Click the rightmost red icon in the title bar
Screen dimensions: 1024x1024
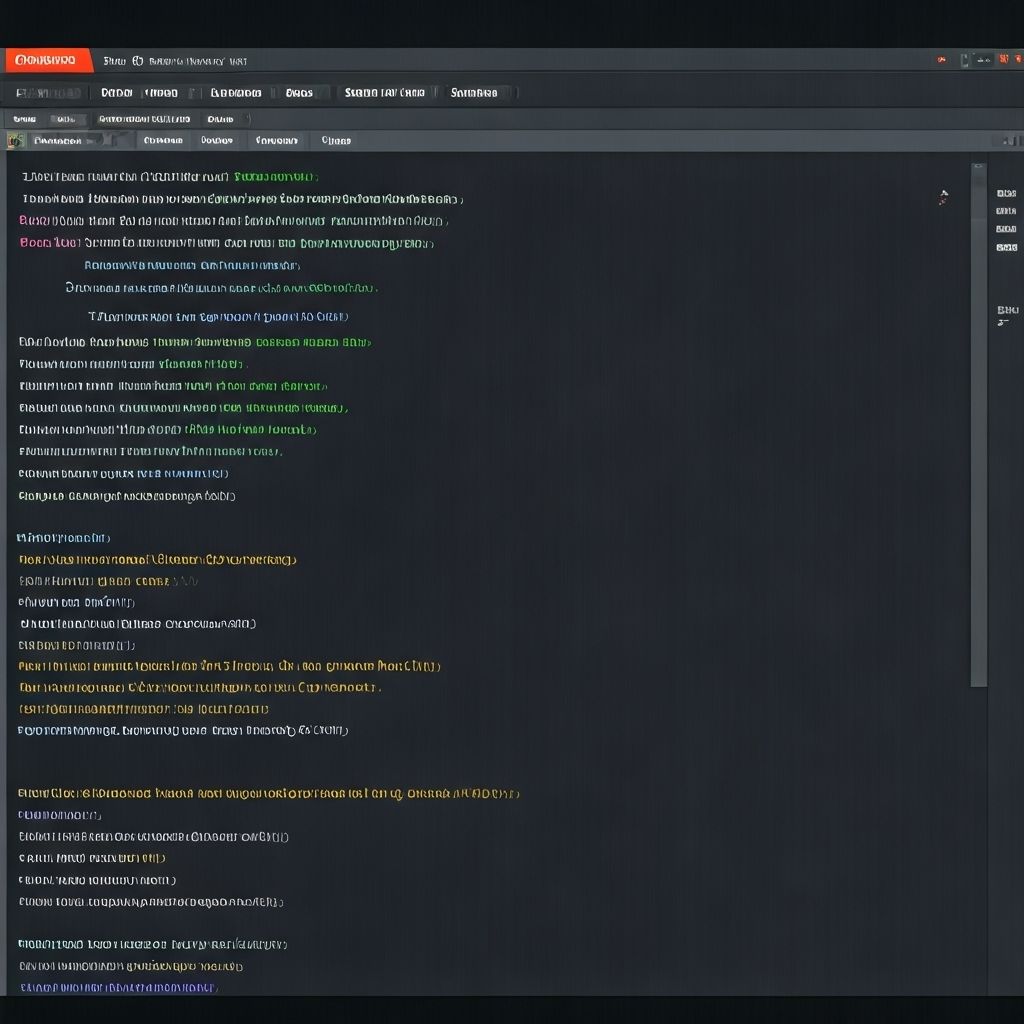tap(1019, 60)
